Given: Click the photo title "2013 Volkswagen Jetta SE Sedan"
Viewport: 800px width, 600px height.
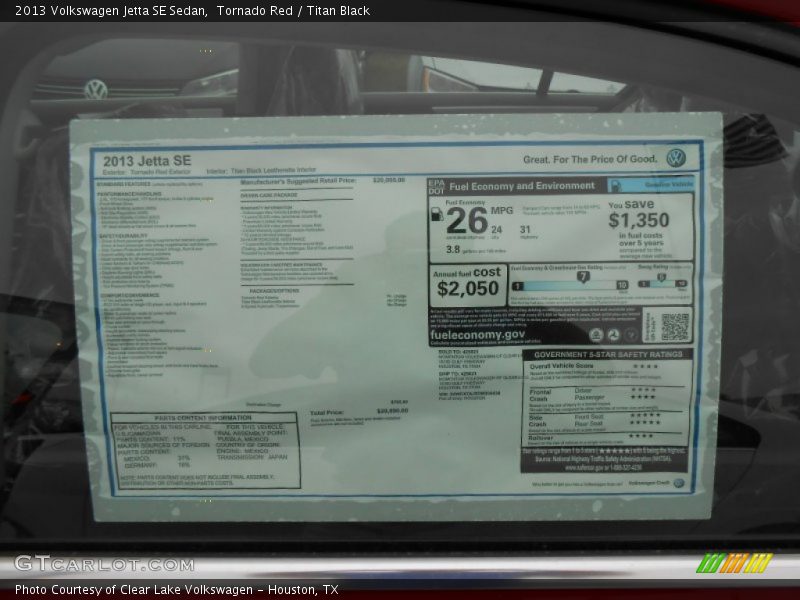Looking at the screenshot, I should (x=111, y=11).
